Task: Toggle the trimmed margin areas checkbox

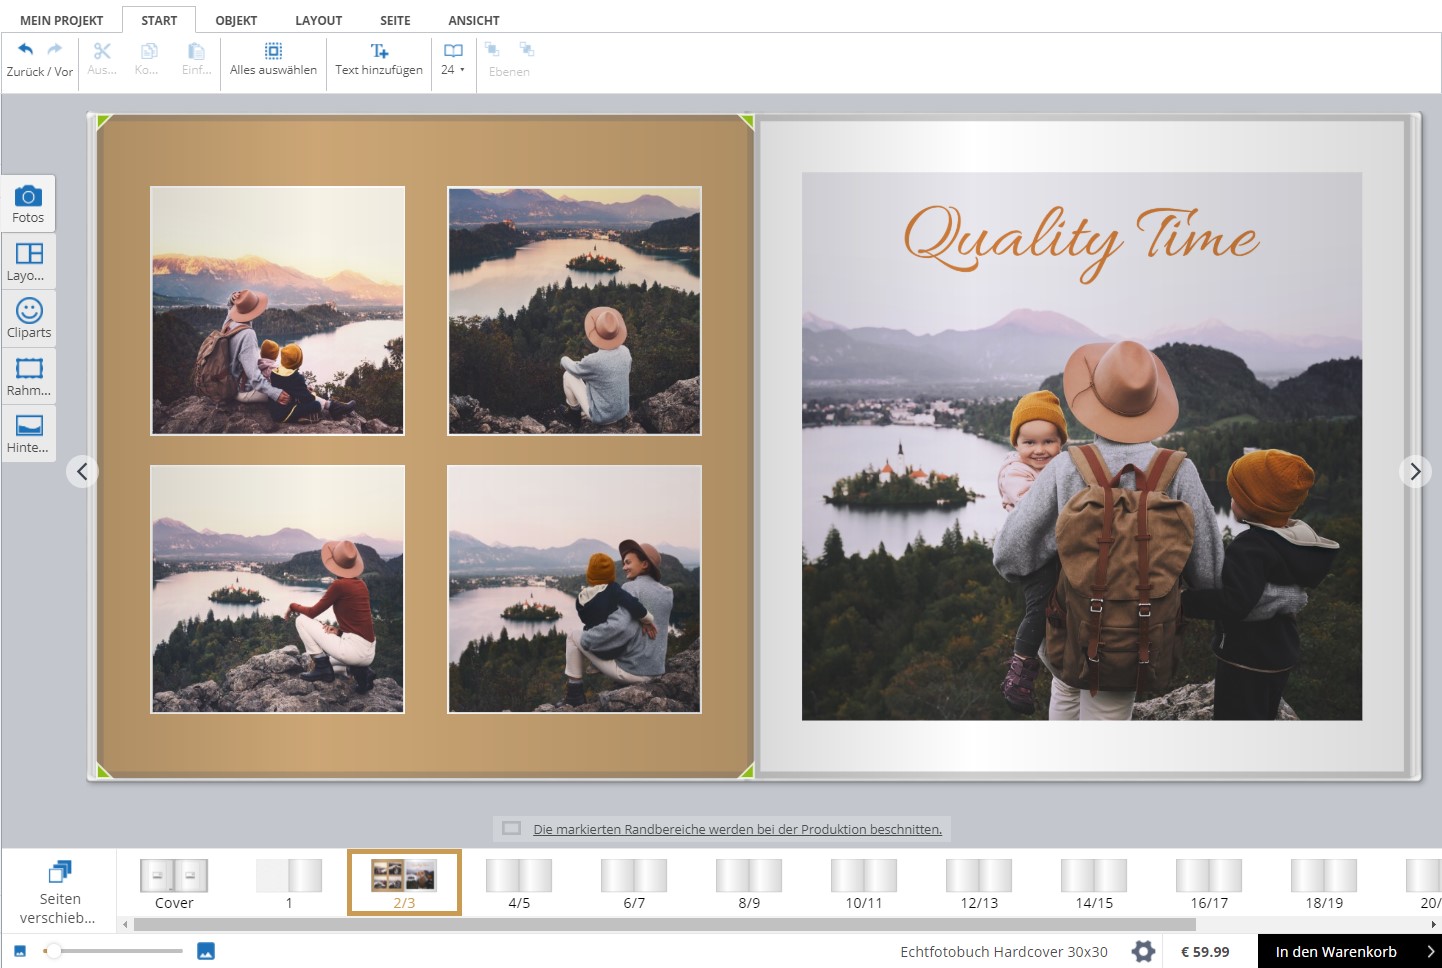Action: [x=512, y=829]
